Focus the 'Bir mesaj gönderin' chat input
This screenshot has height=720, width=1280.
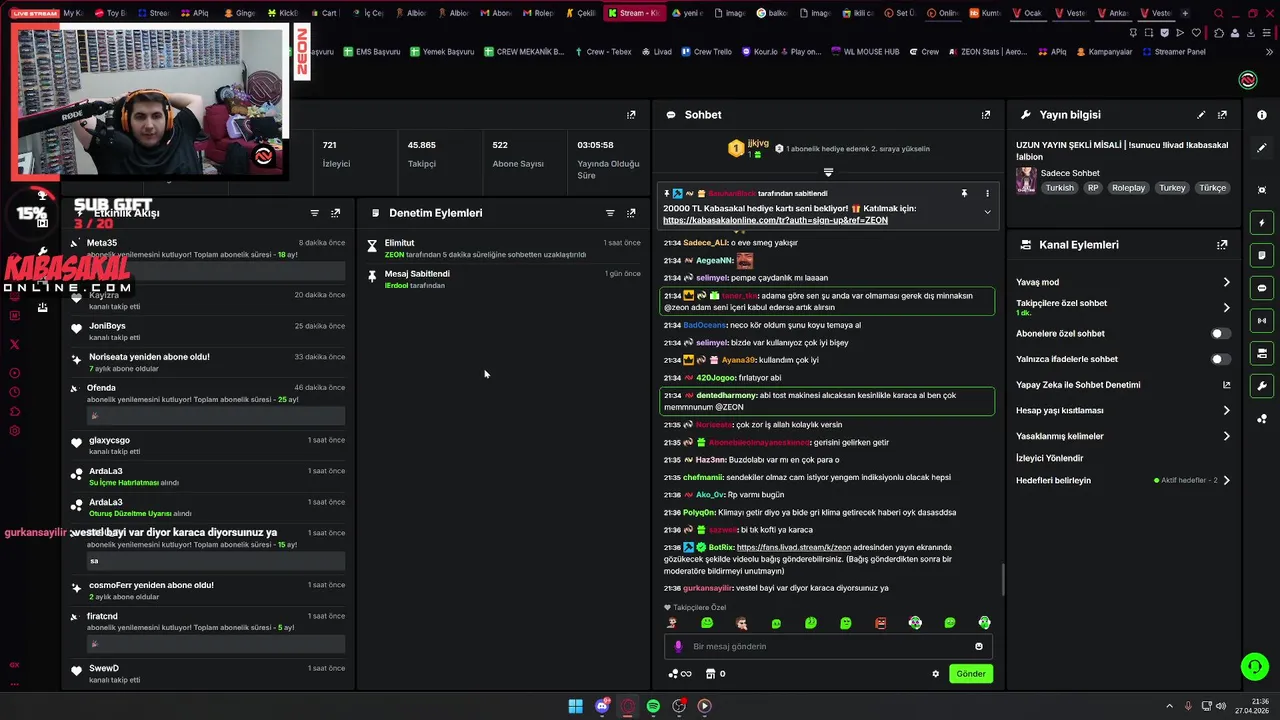(828, 646)
